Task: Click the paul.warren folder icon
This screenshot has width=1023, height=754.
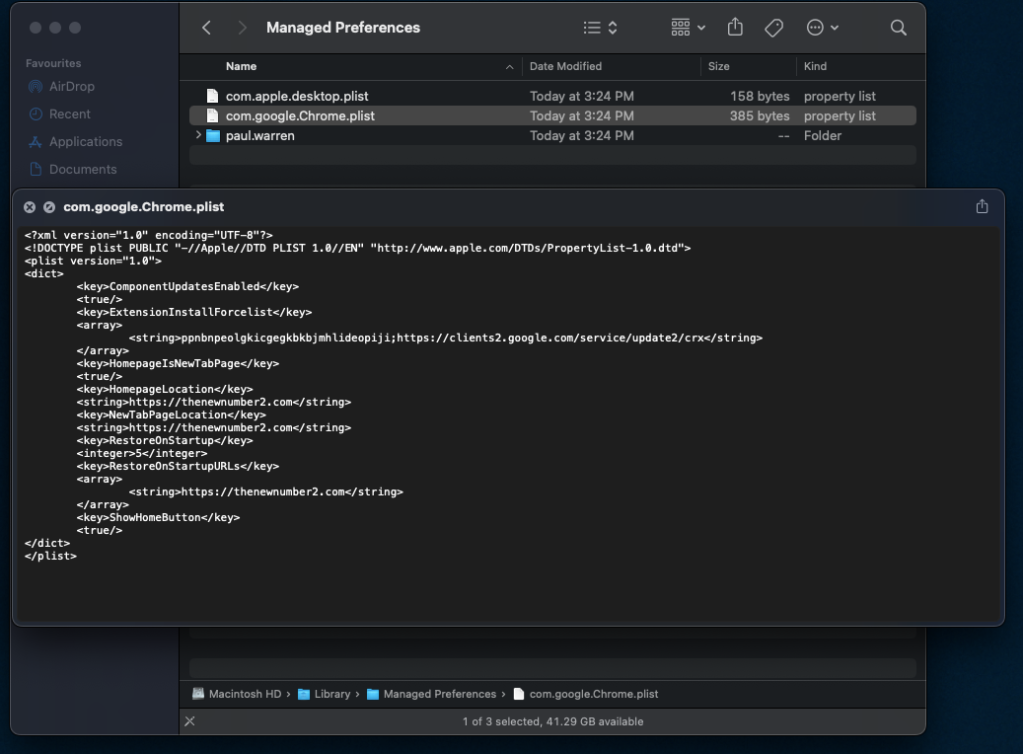Action: [x=213, y=136]
